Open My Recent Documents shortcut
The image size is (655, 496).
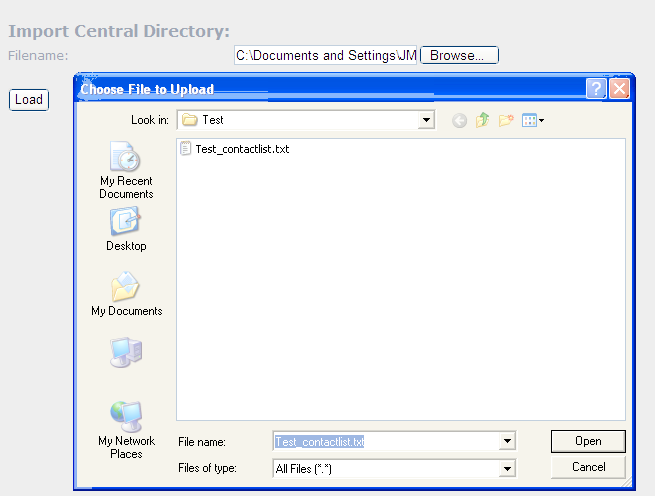click(126, 170)
